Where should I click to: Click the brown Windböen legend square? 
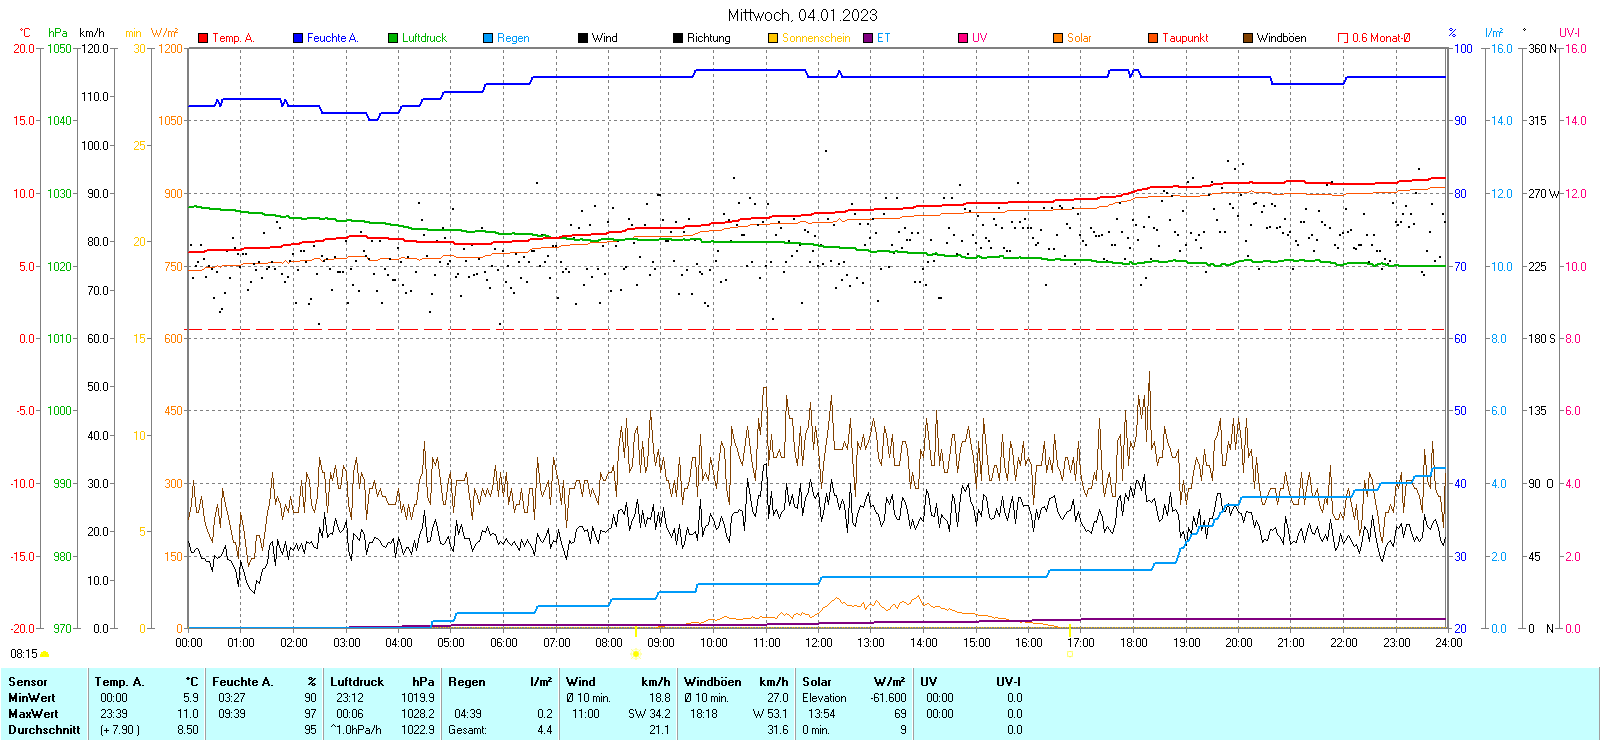1248,38
